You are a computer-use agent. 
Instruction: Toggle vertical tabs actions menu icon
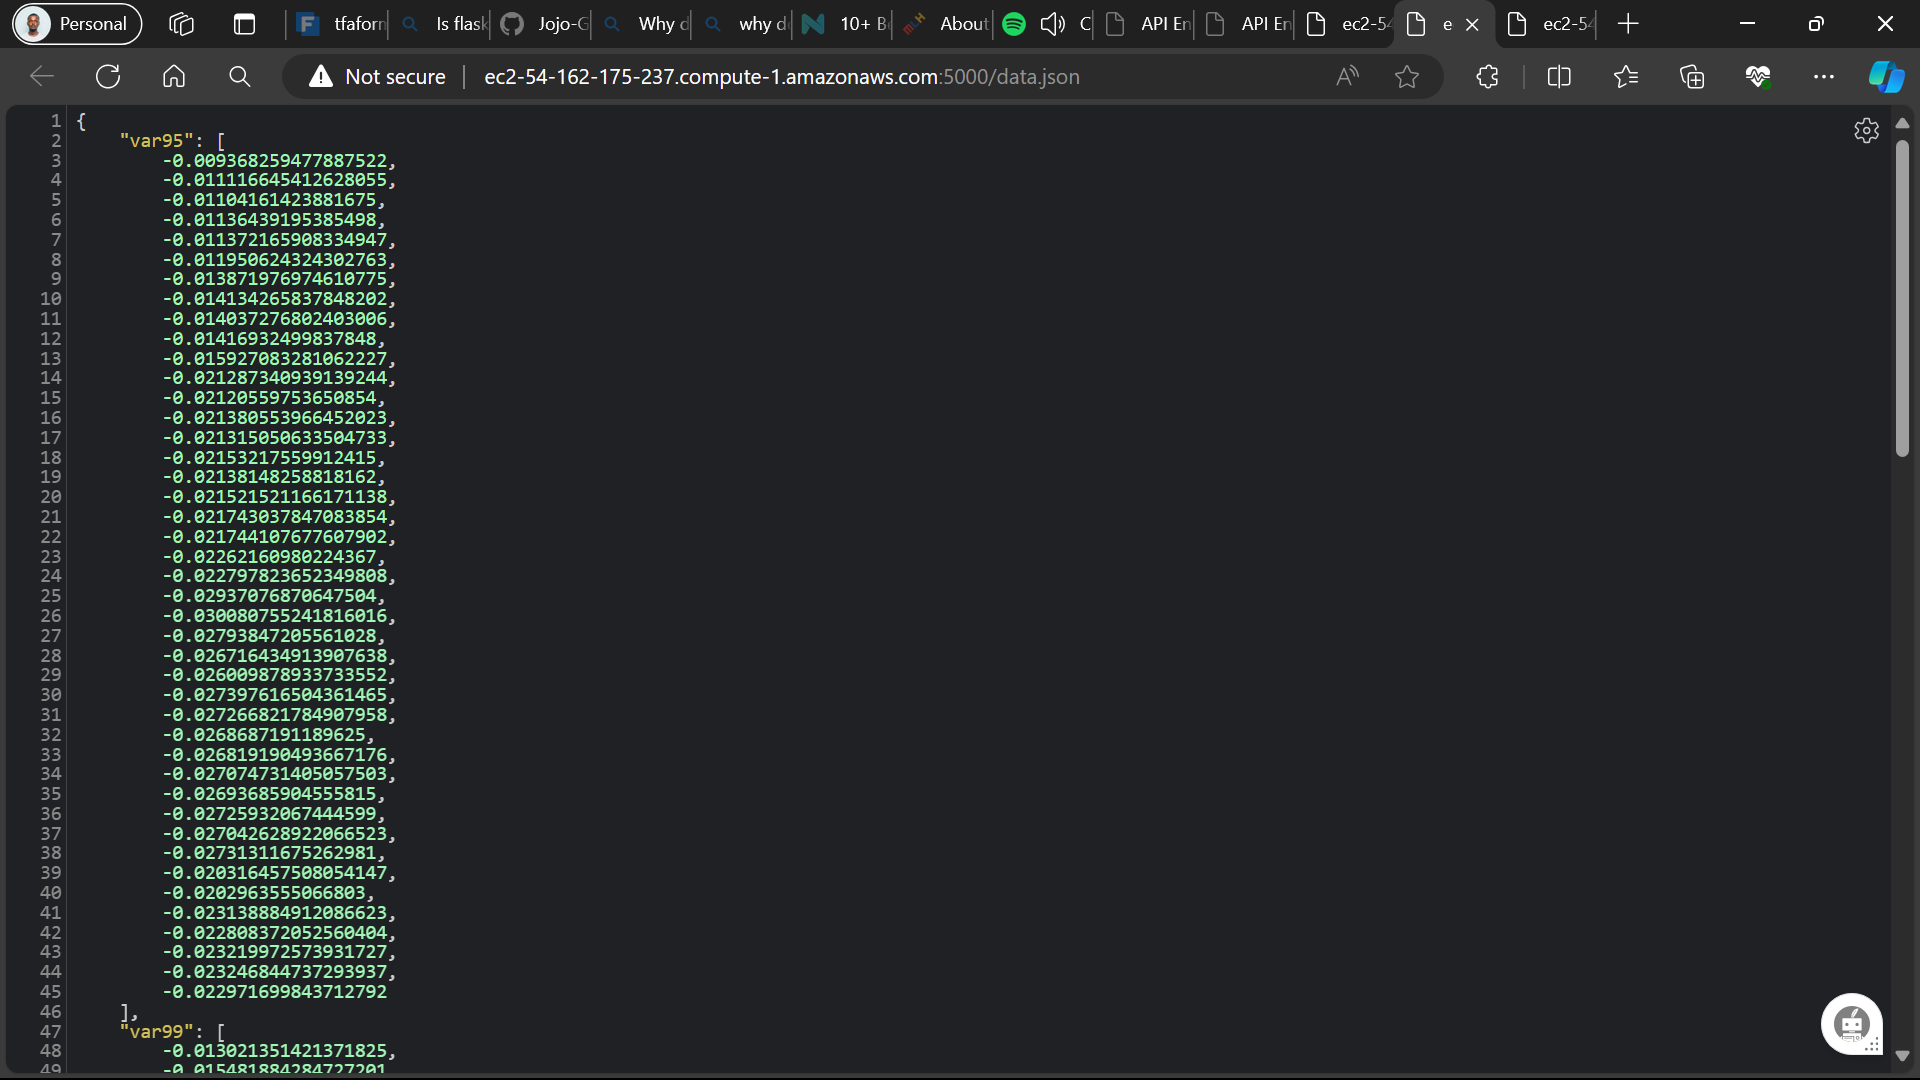tap(244, 24)
